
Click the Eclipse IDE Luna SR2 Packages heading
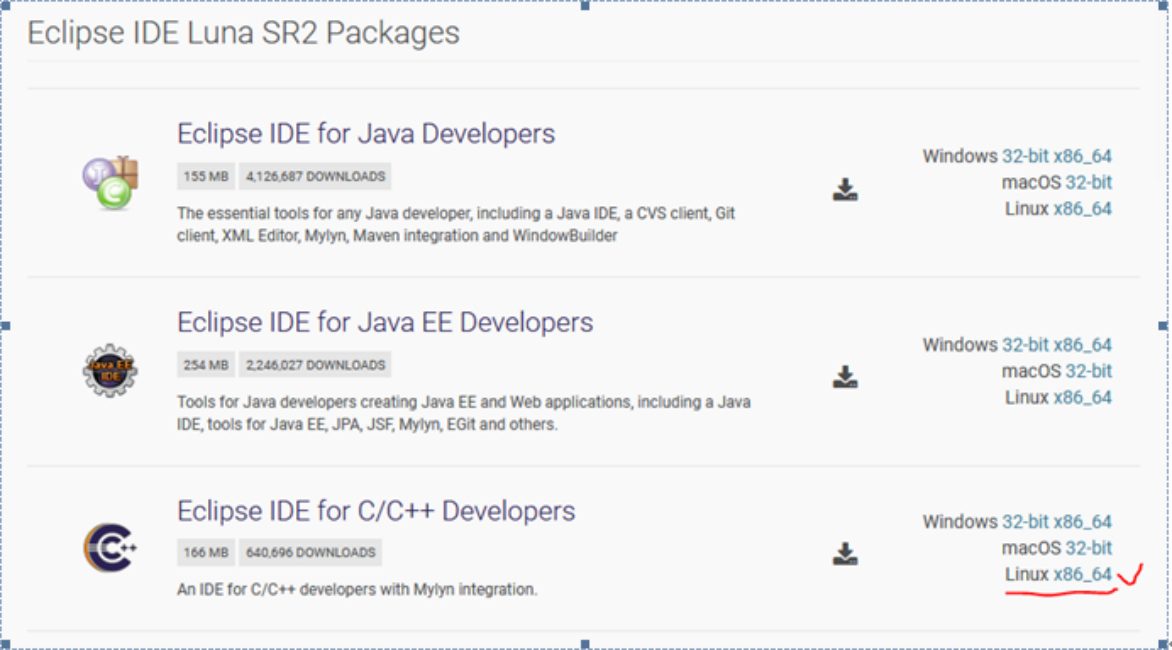(x=244, y=33)
